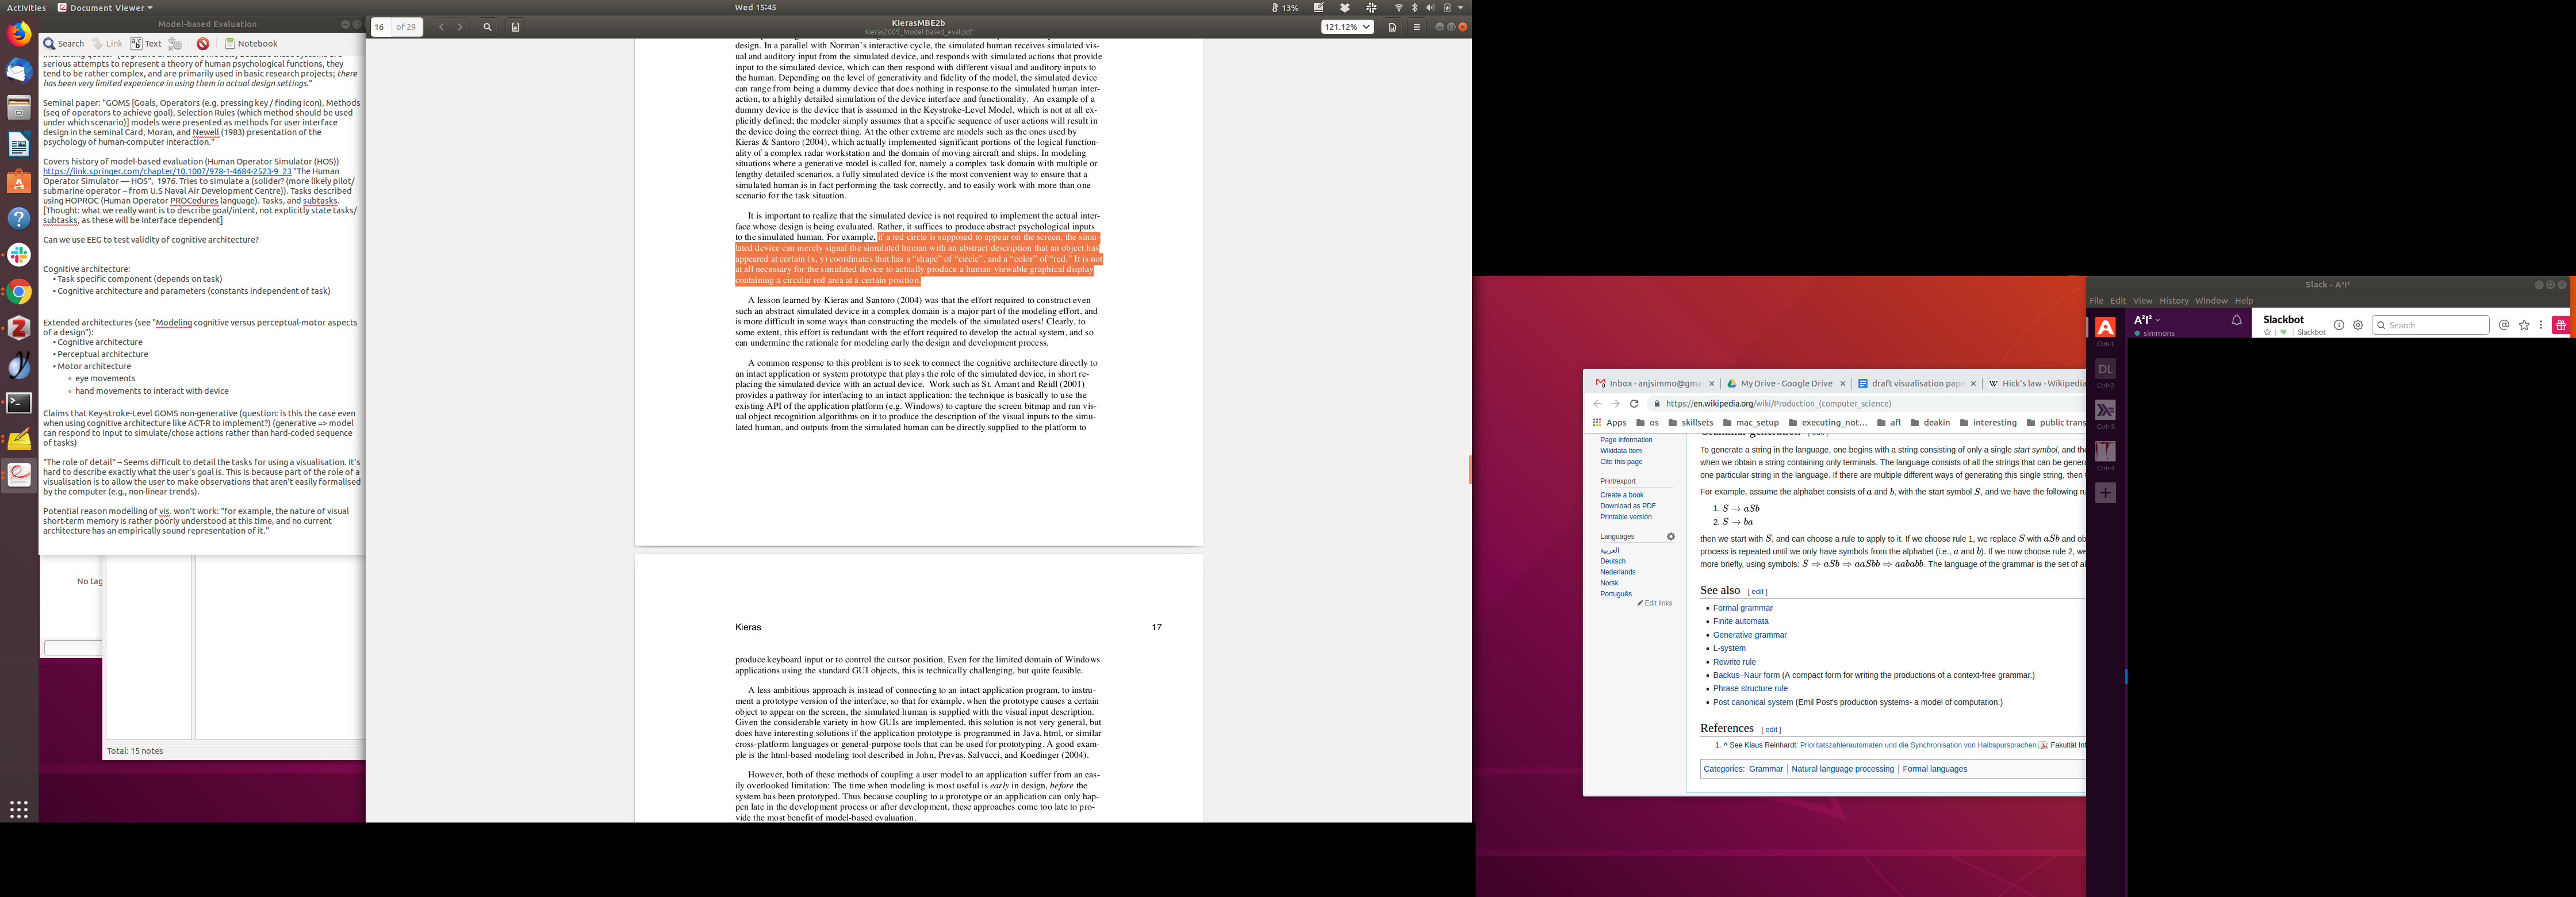Show Slack mentions with @ icon
The image size is (2576, 897).
coord(2503,325)
